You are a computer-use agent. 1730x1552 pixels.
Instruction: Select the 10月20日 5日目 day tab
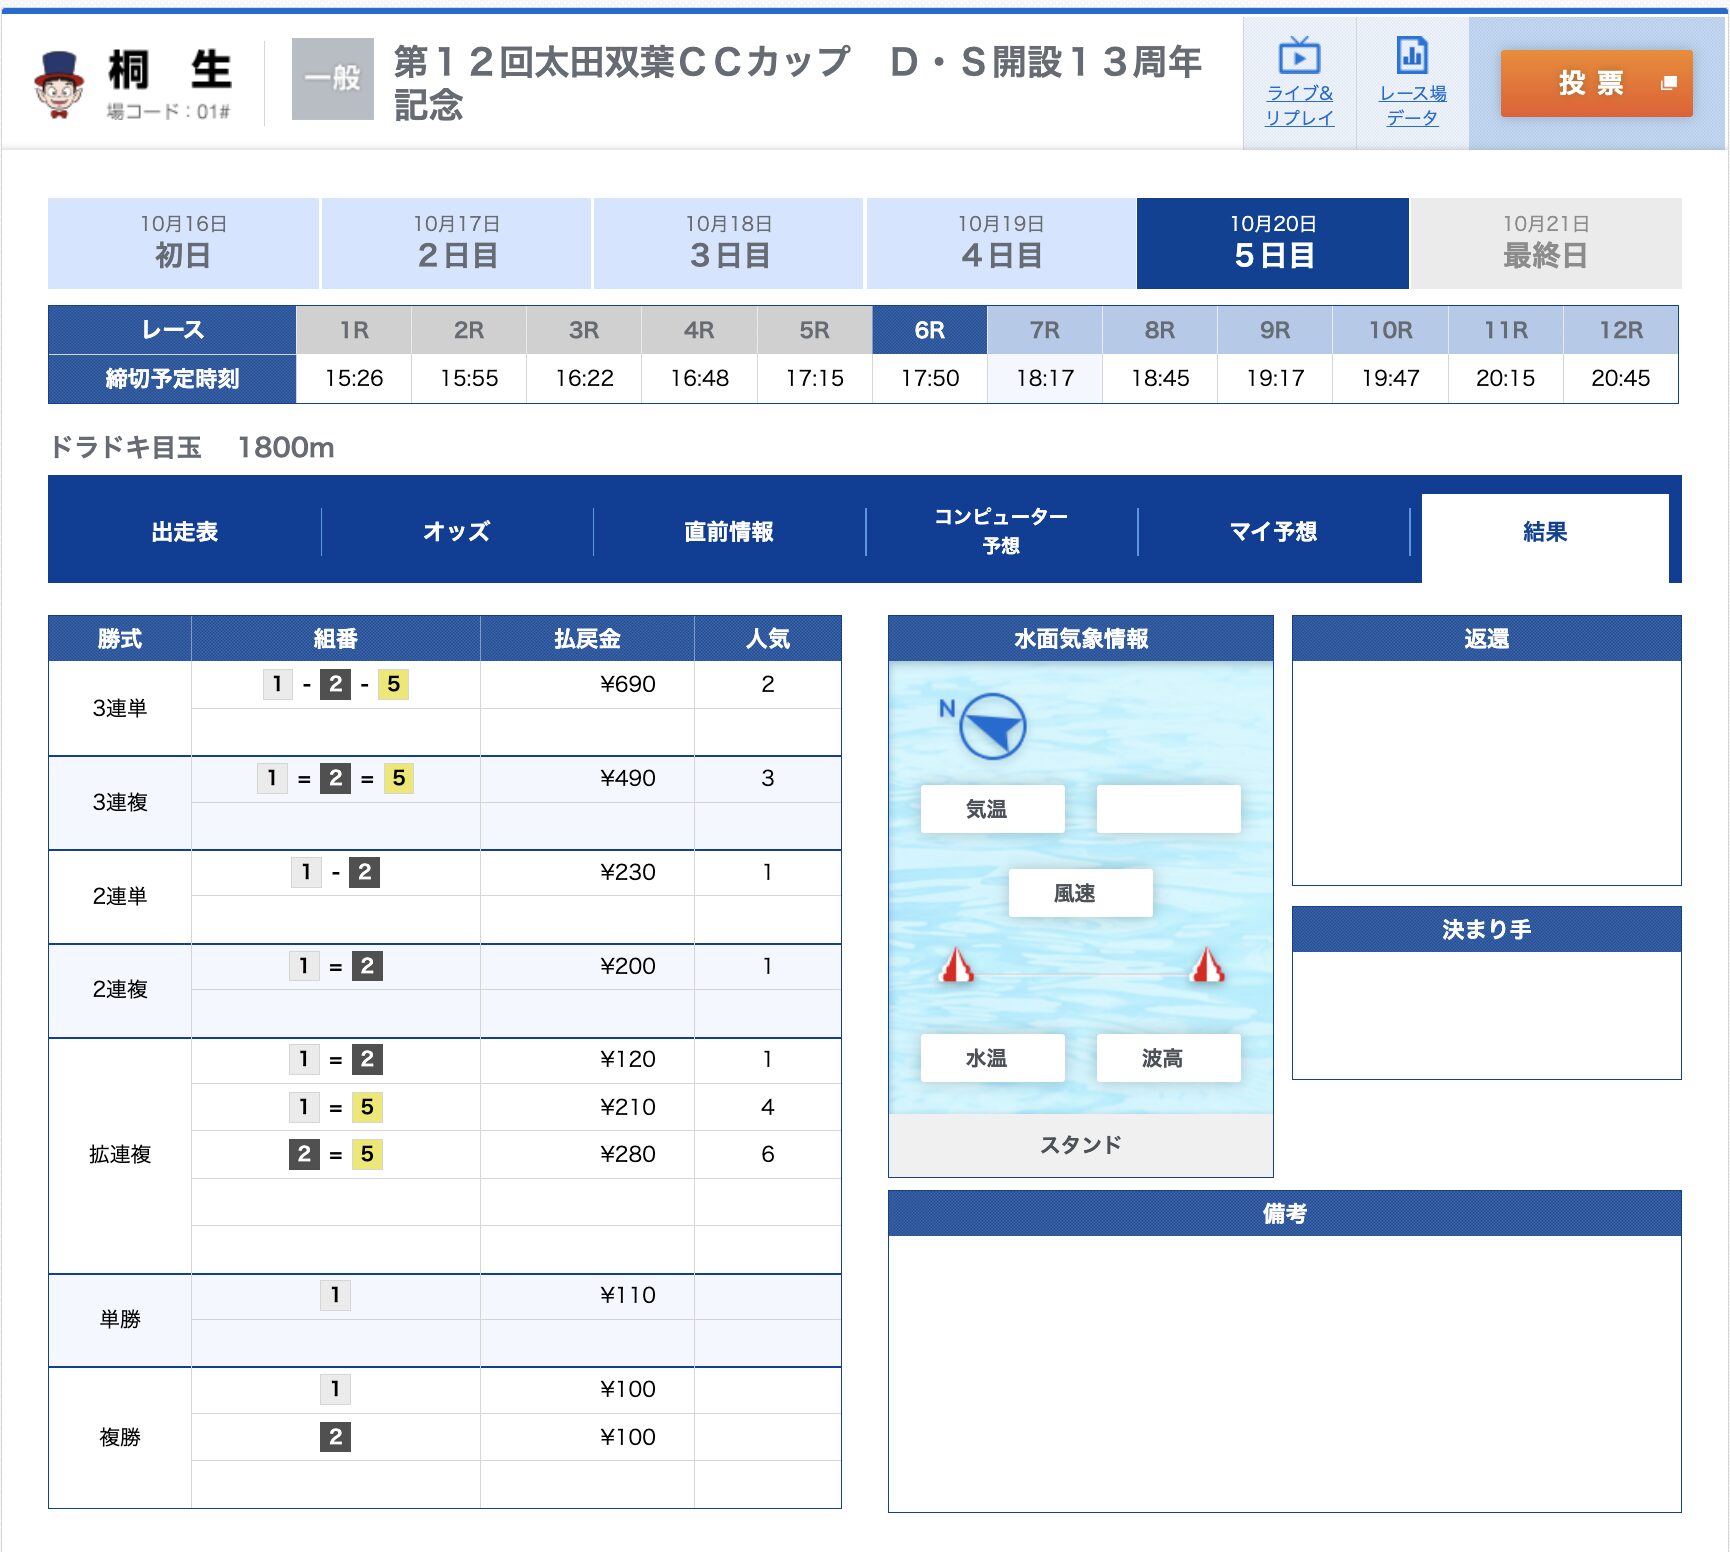click(x=1273, y=243)
